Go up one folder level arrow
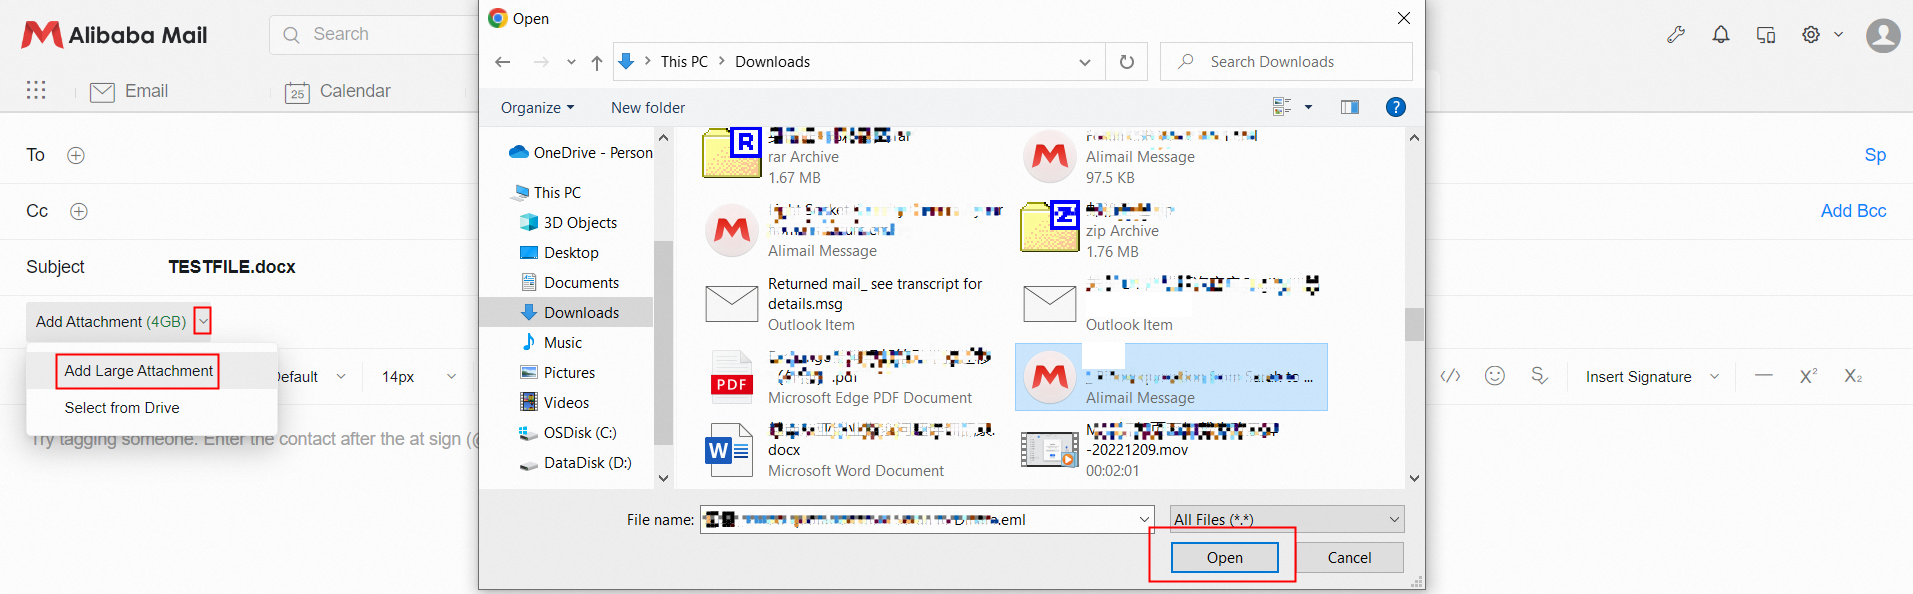Image resolution: width=1913 pixels, height=594 pixels. 597,62
